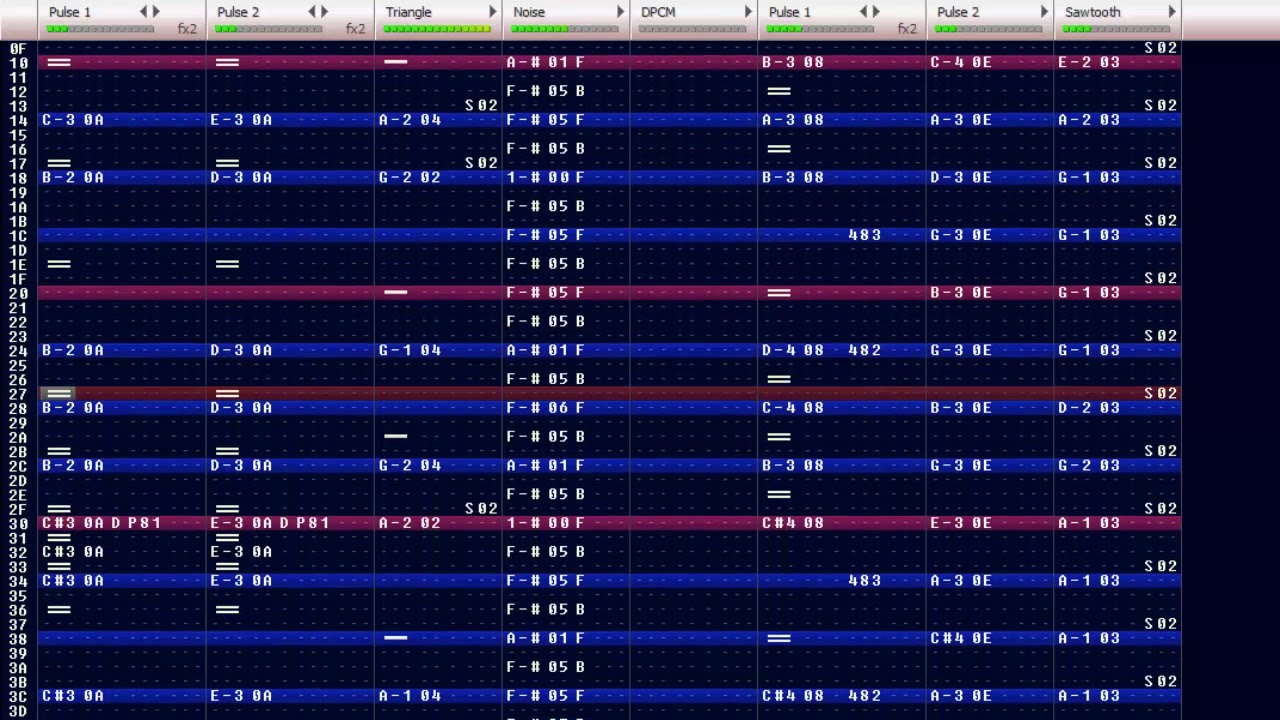Expand effect columns on first Pulse 2 channel

click(x=323, y=12)
